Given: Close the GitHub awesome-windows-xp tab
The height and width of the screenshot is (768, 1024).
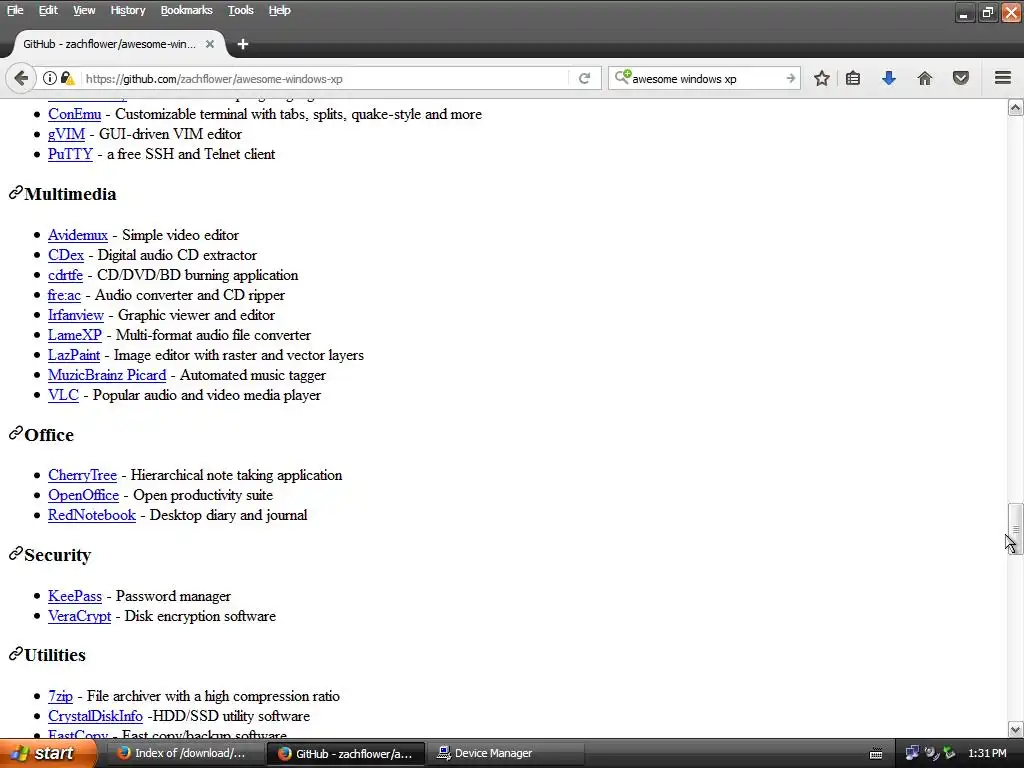Looking at the screenshot, I should click(210, 44).
